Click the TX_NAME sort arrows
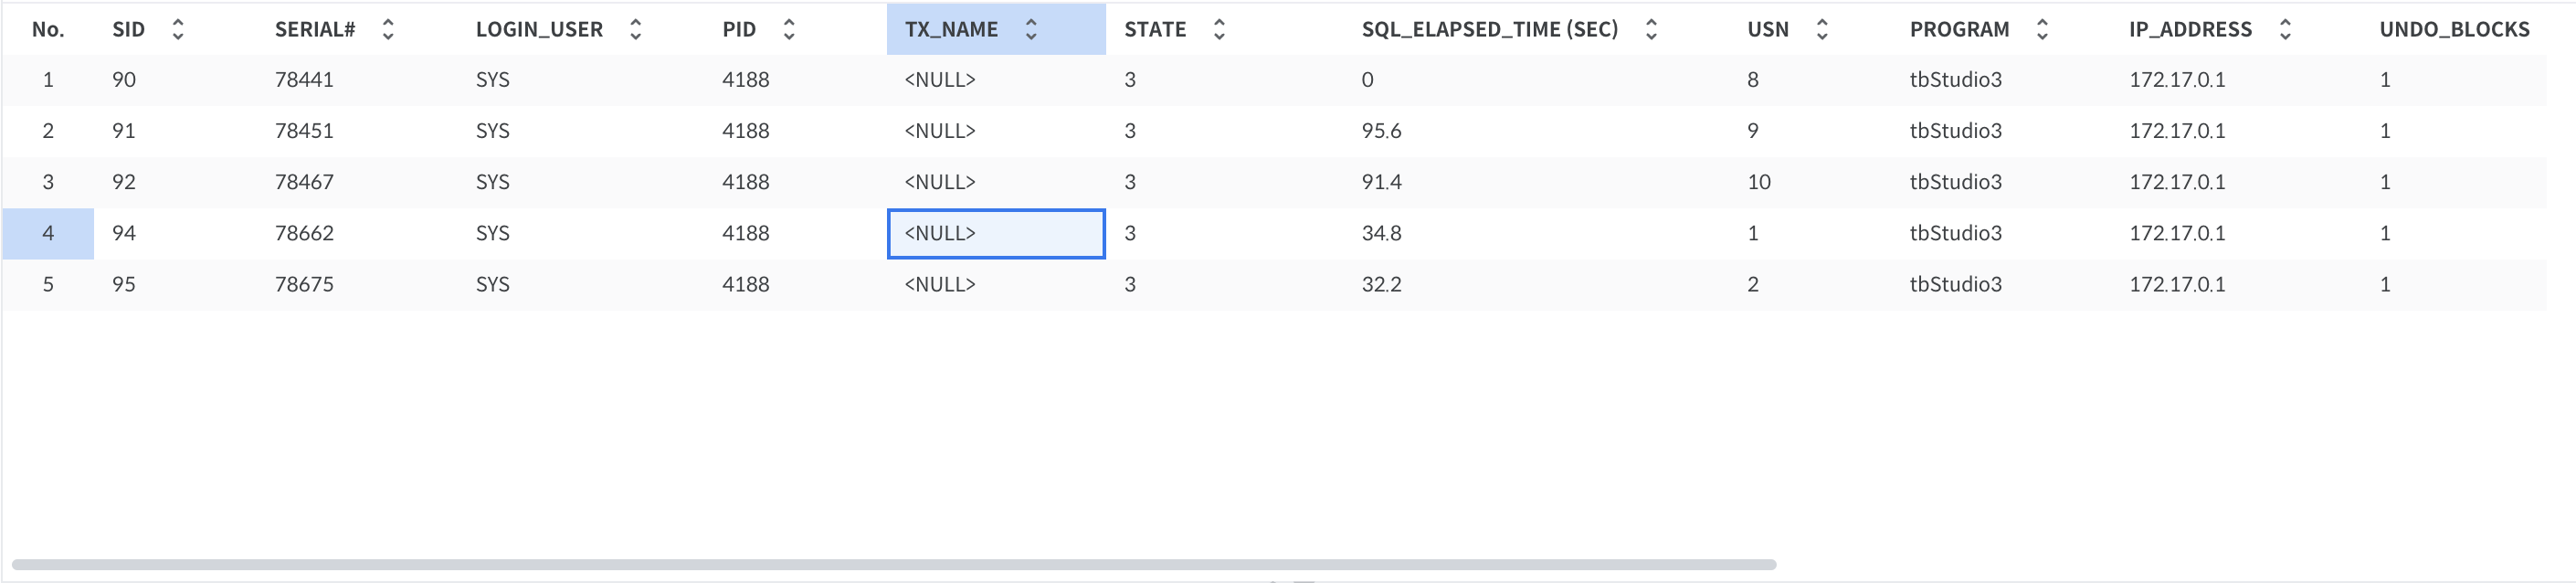 coord(1031,30)
